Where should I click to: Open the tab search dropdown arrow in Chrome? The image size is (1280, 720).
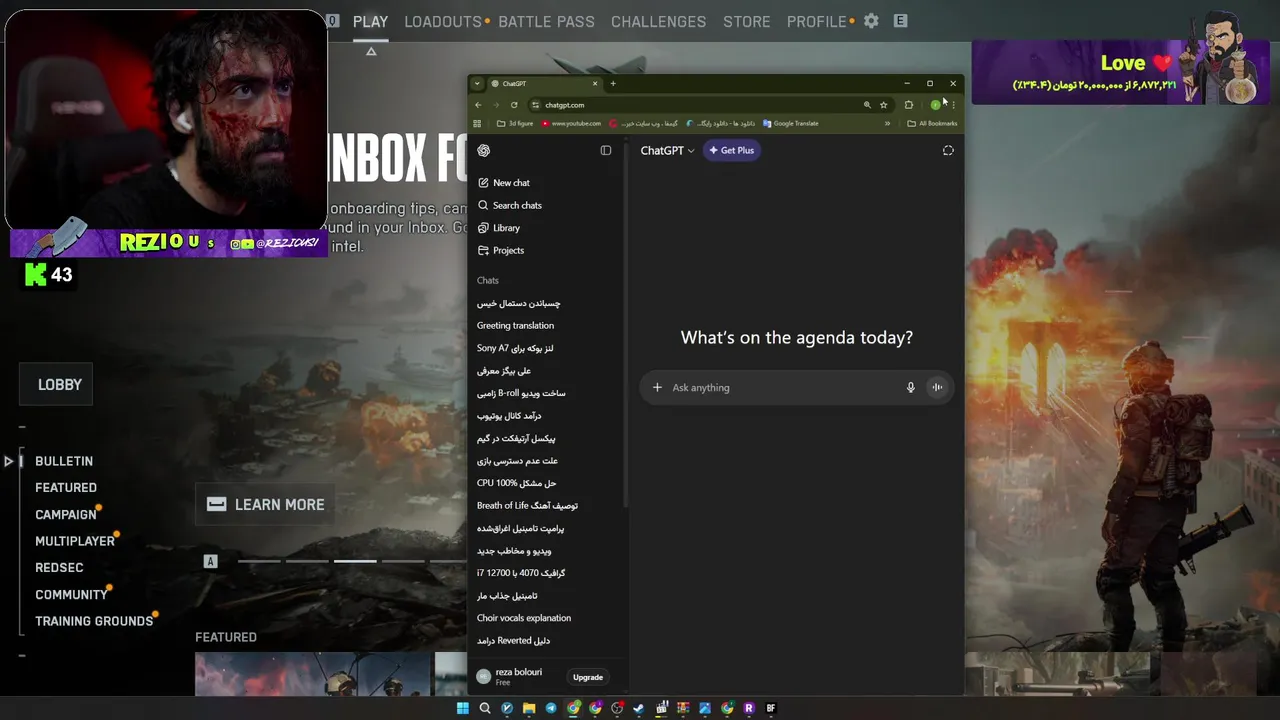tap(477, 84)
